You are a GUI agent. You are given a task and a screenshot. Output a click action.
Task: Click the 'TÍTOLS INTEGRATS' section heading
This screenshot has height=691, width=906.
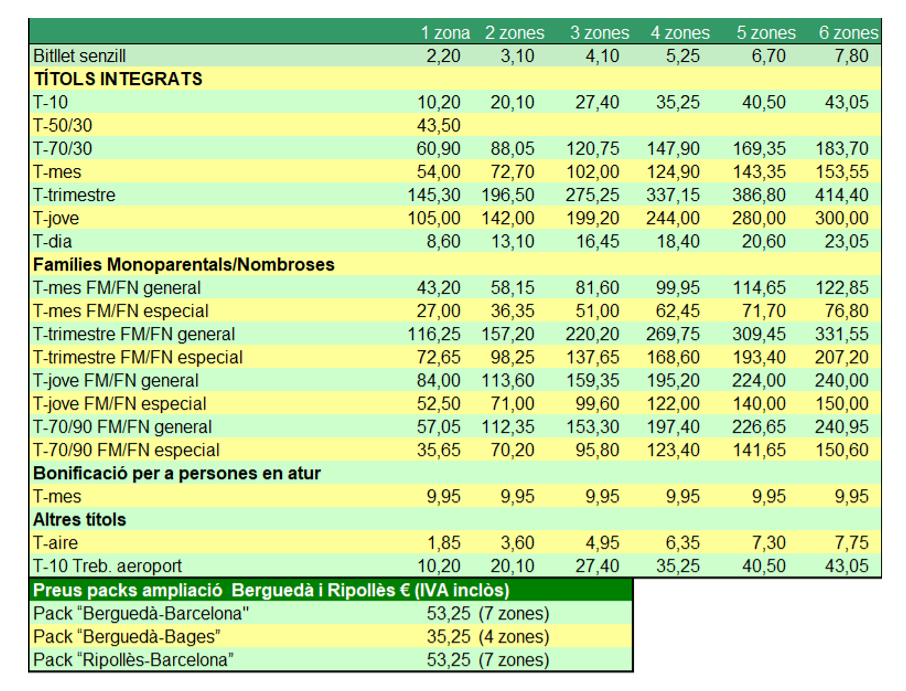coord(118,79)
